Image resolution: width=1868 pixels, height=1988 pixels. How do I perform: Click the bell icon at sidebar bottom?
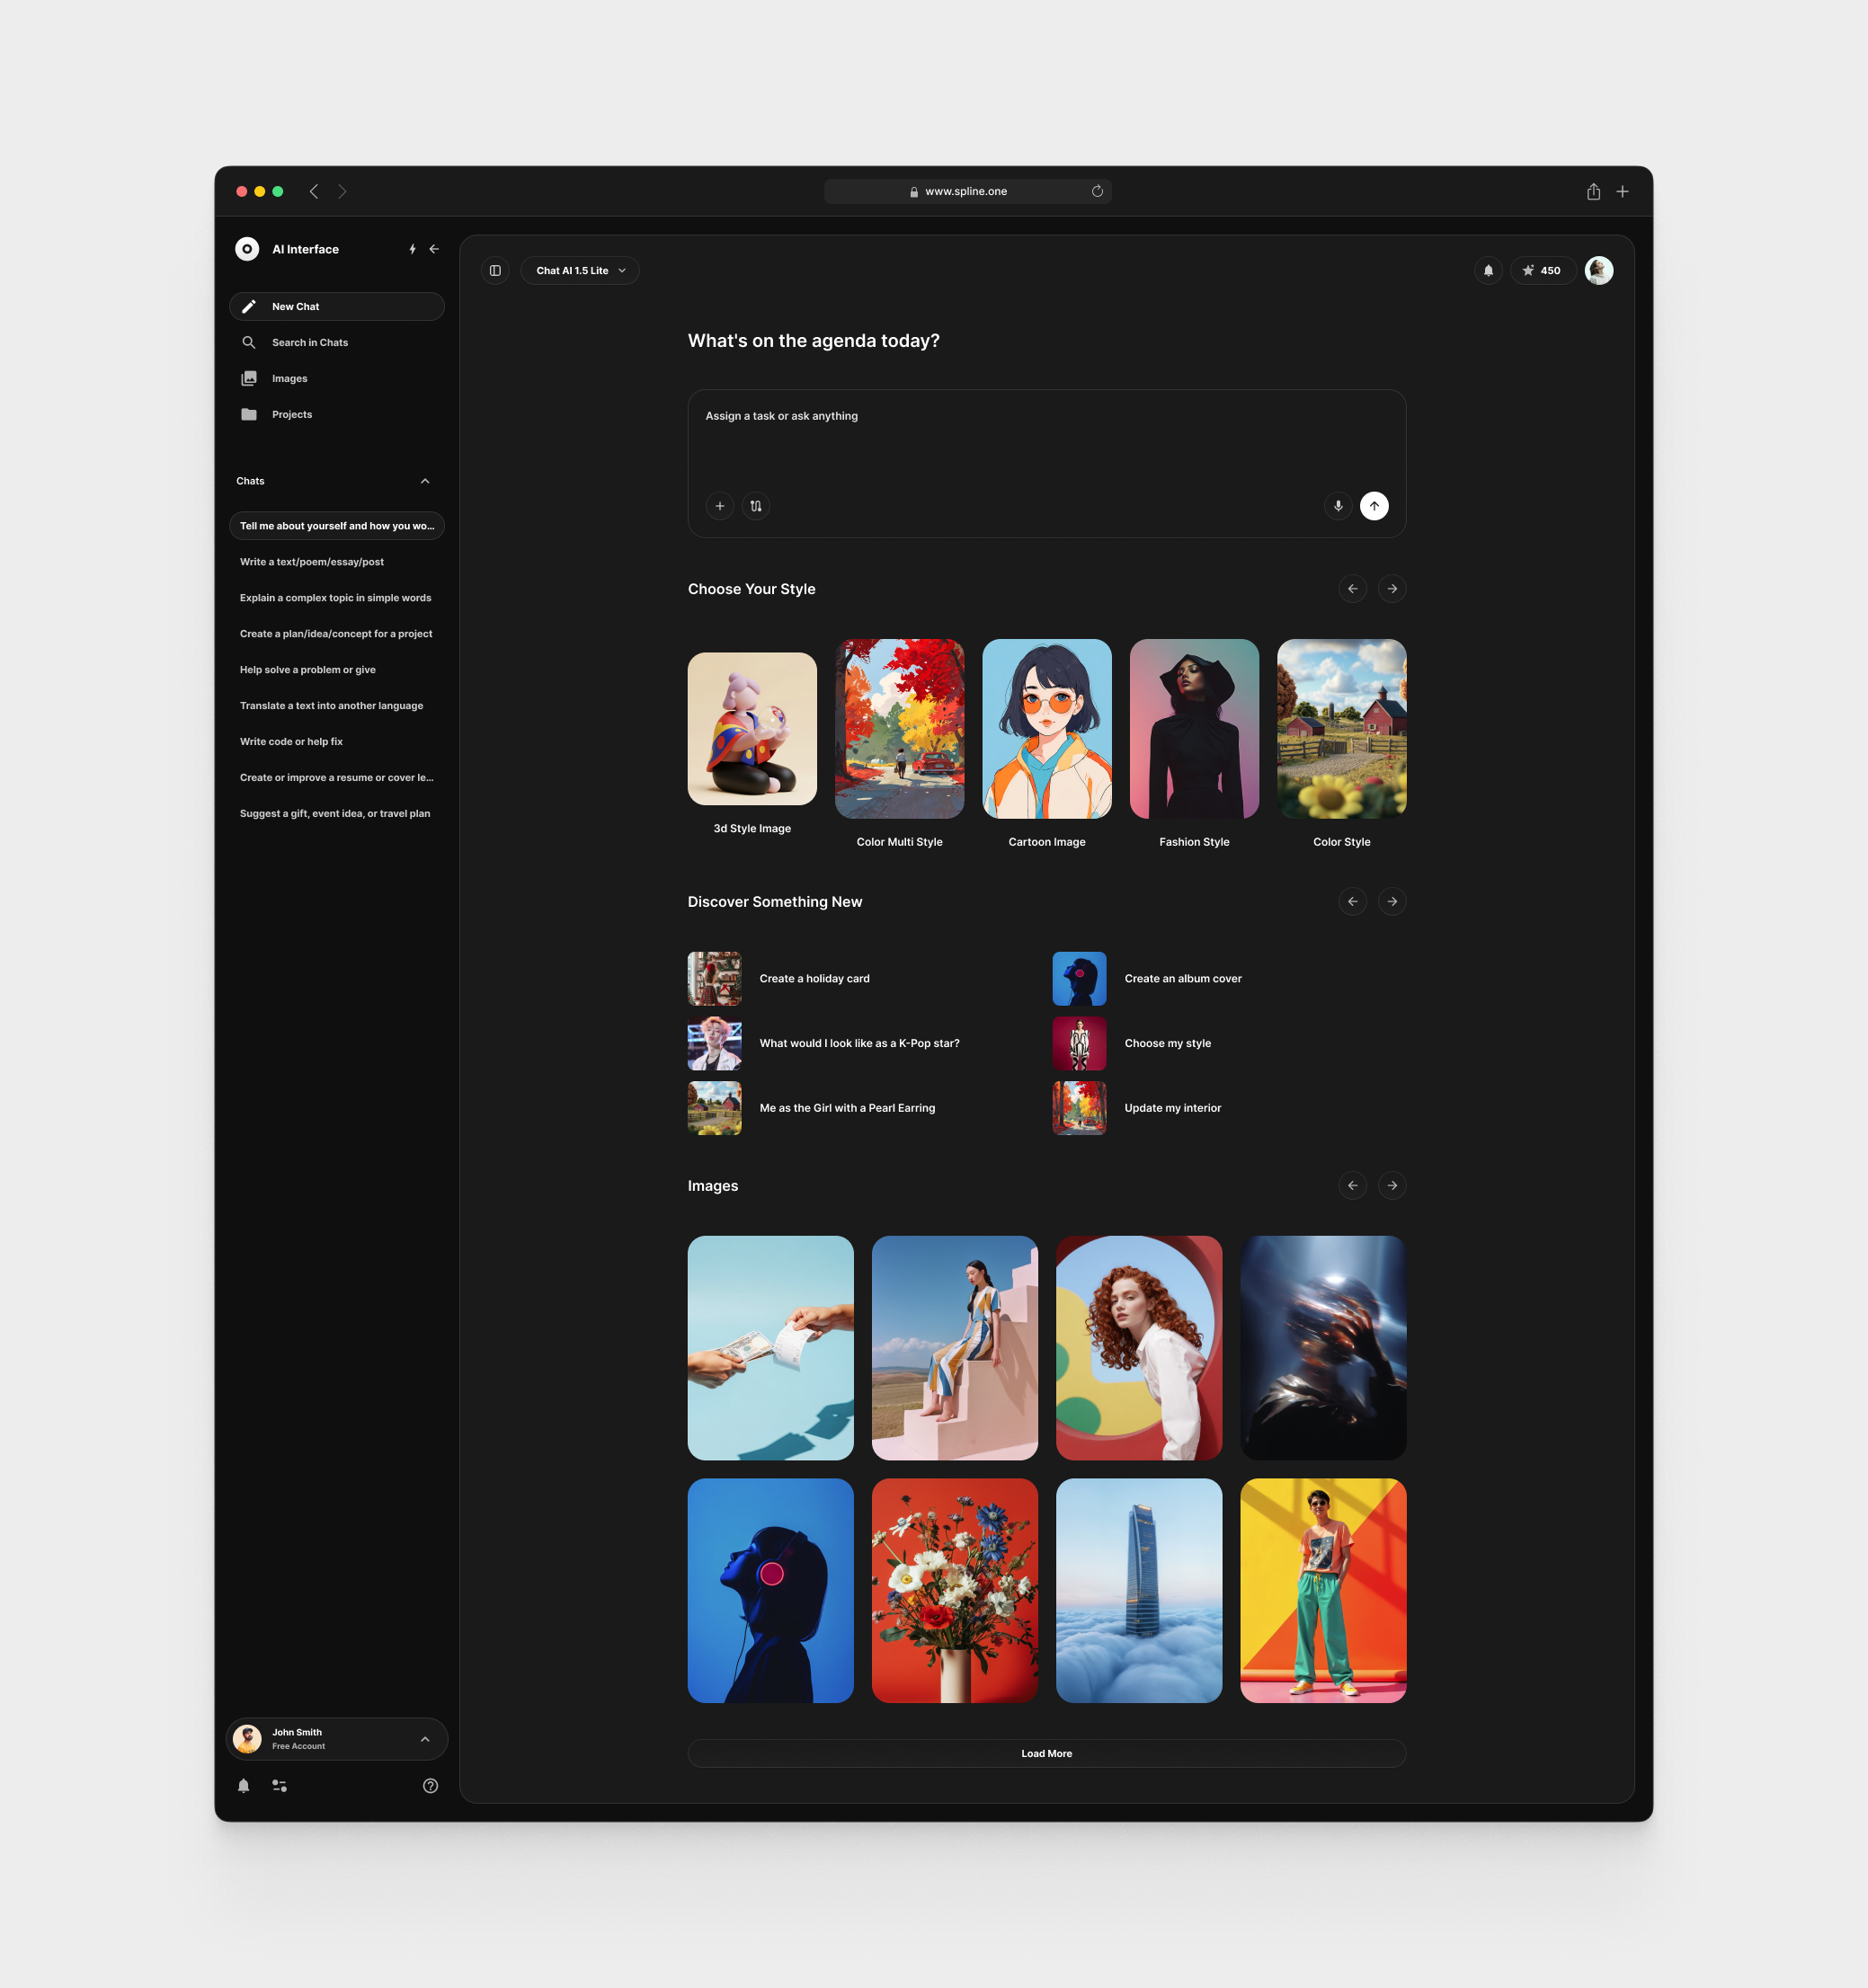click(x=243, y=1786)
